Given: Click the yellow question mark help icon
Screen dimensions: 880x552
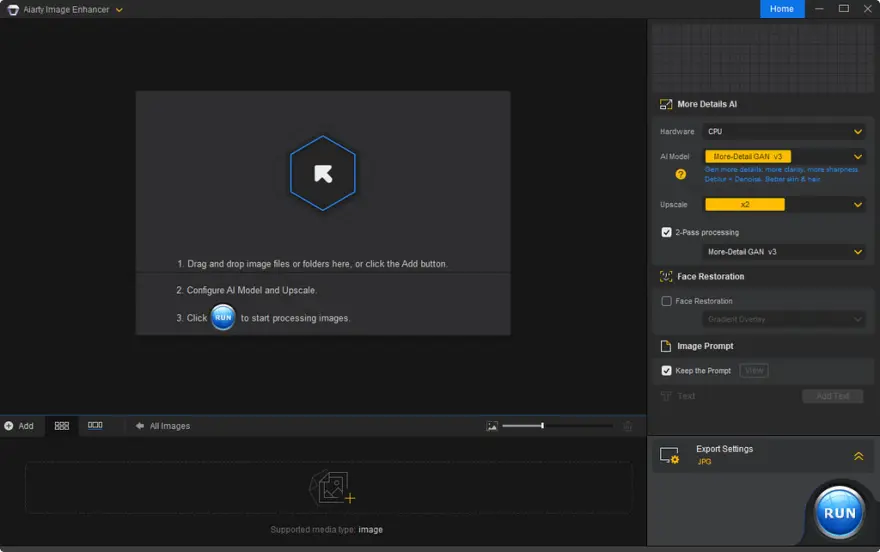Looking at the screenshot, I should 680,174.
